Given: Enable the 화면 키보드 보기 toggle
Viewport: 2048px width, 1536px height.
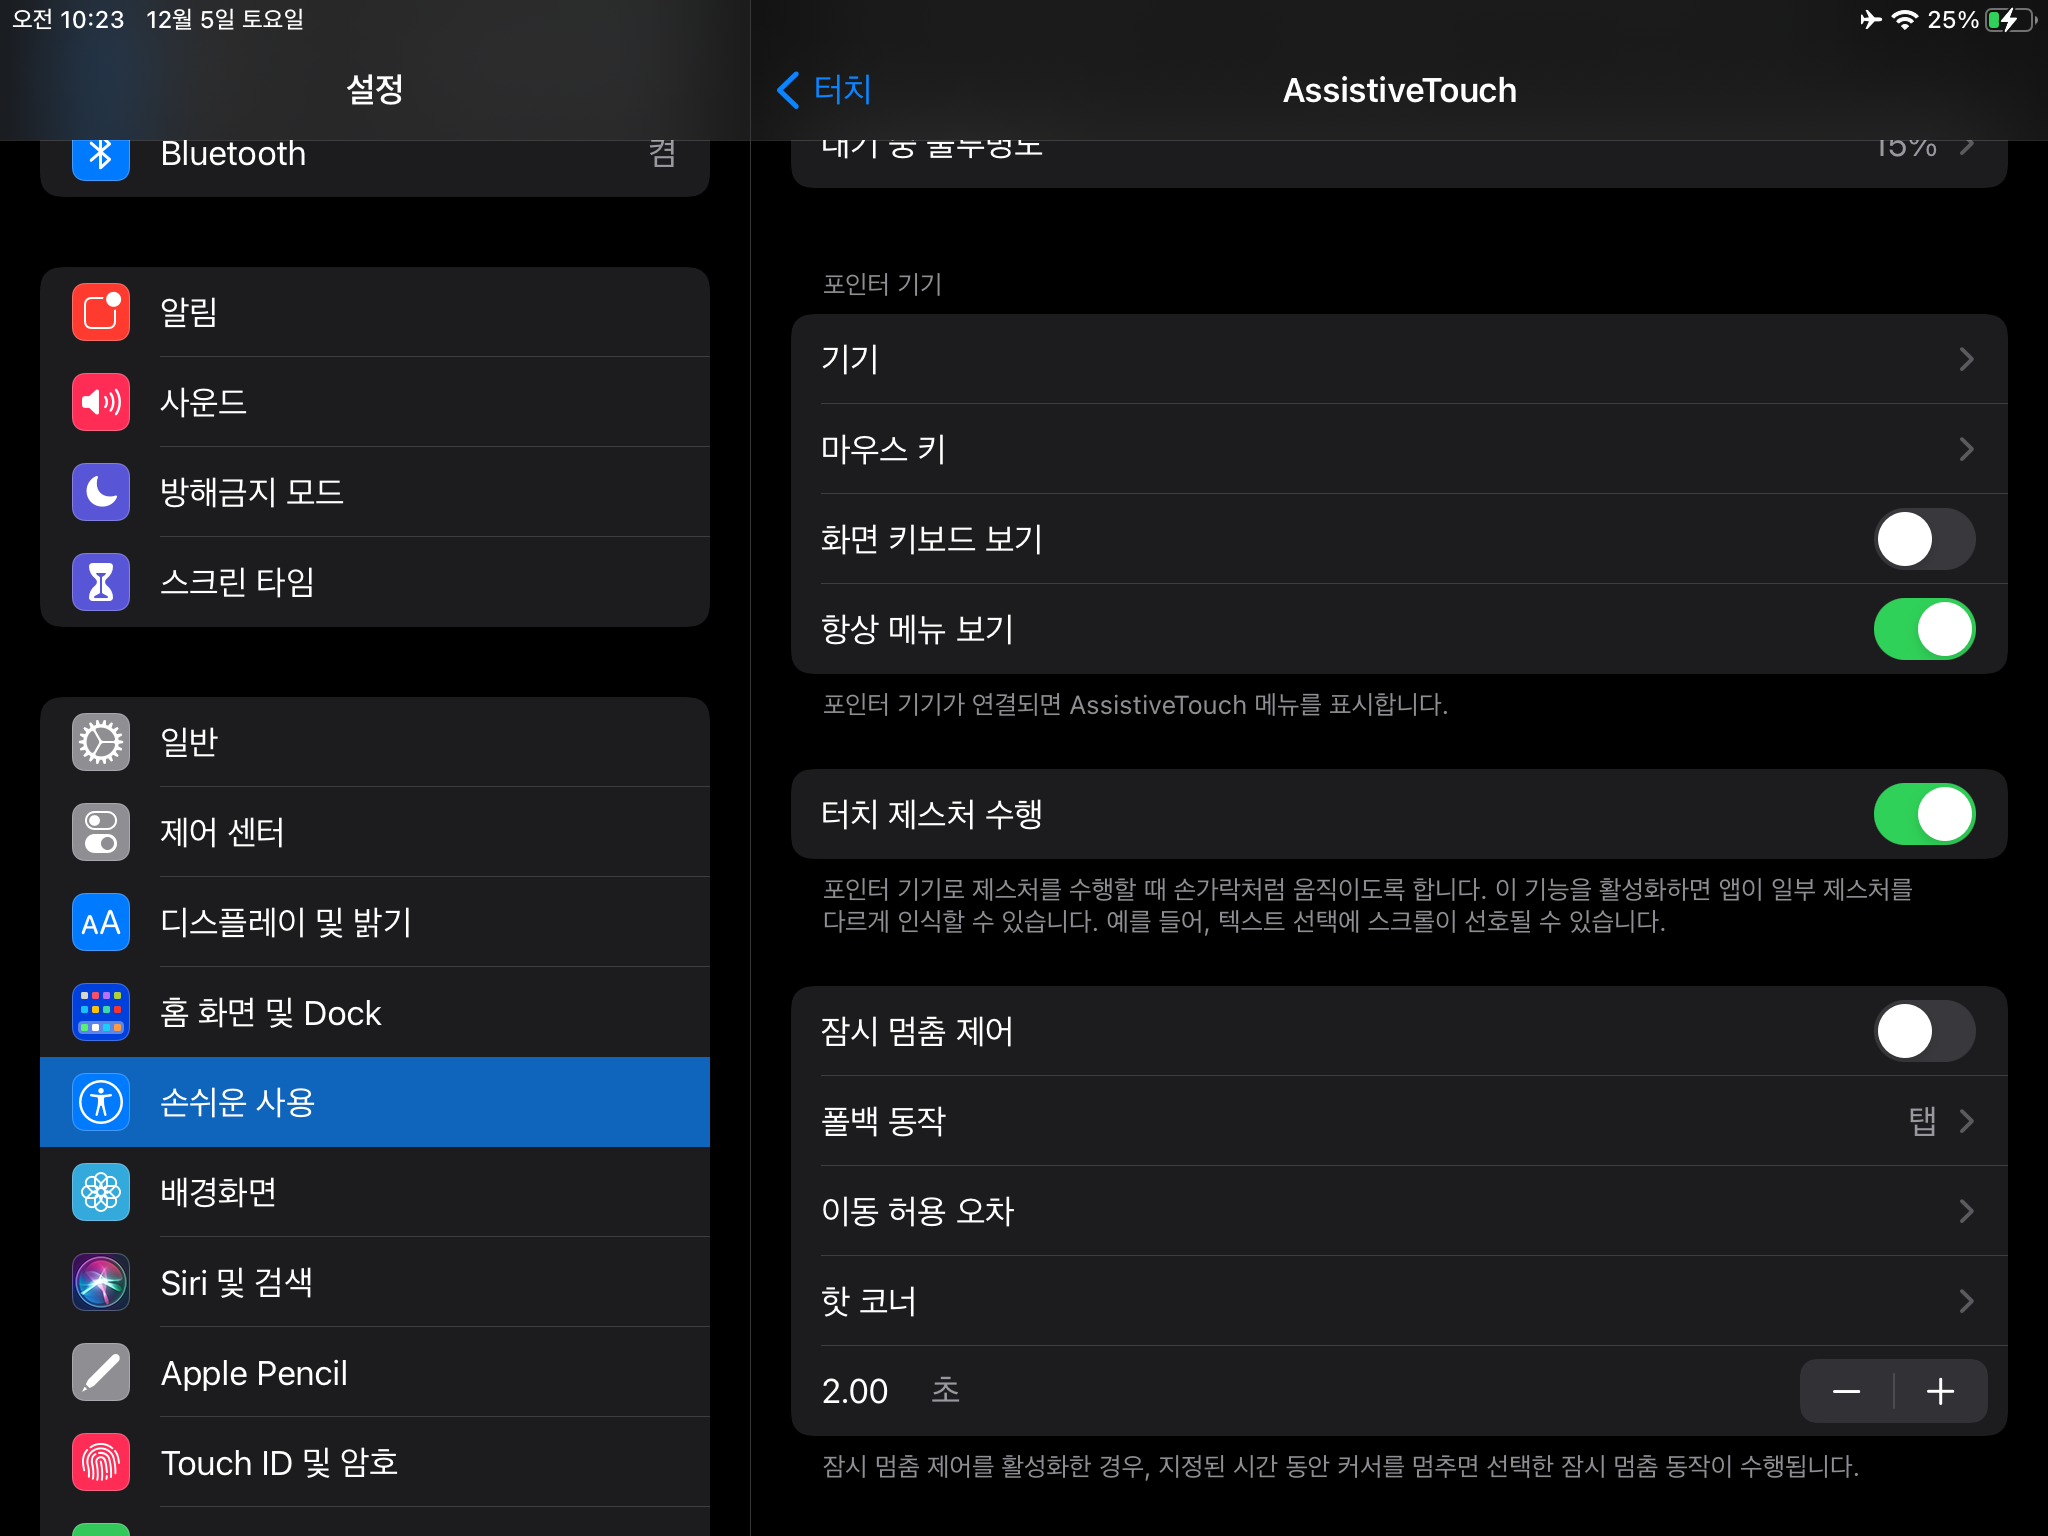Looking at the screenshot, I should point(1923,539).
